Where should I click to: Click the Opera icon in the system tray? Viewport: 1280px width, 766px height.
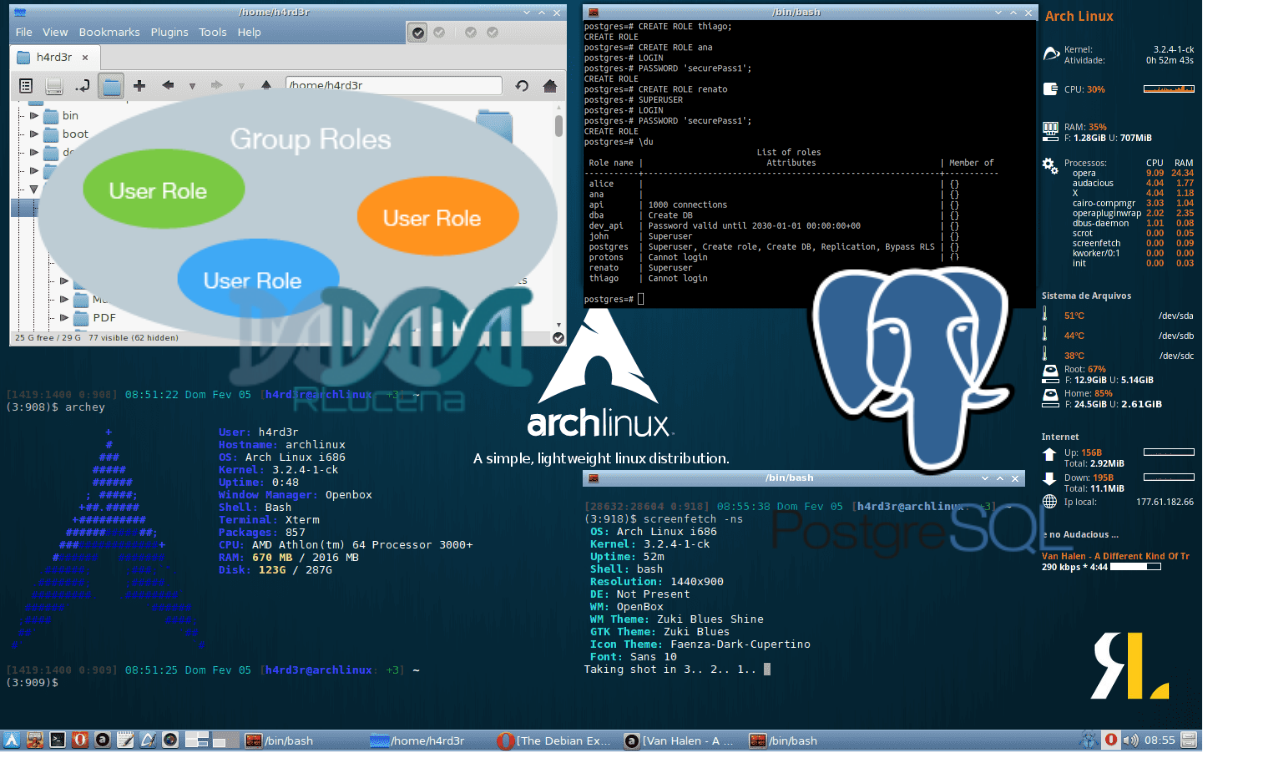pyautogui.click(x=1110, y=740)
